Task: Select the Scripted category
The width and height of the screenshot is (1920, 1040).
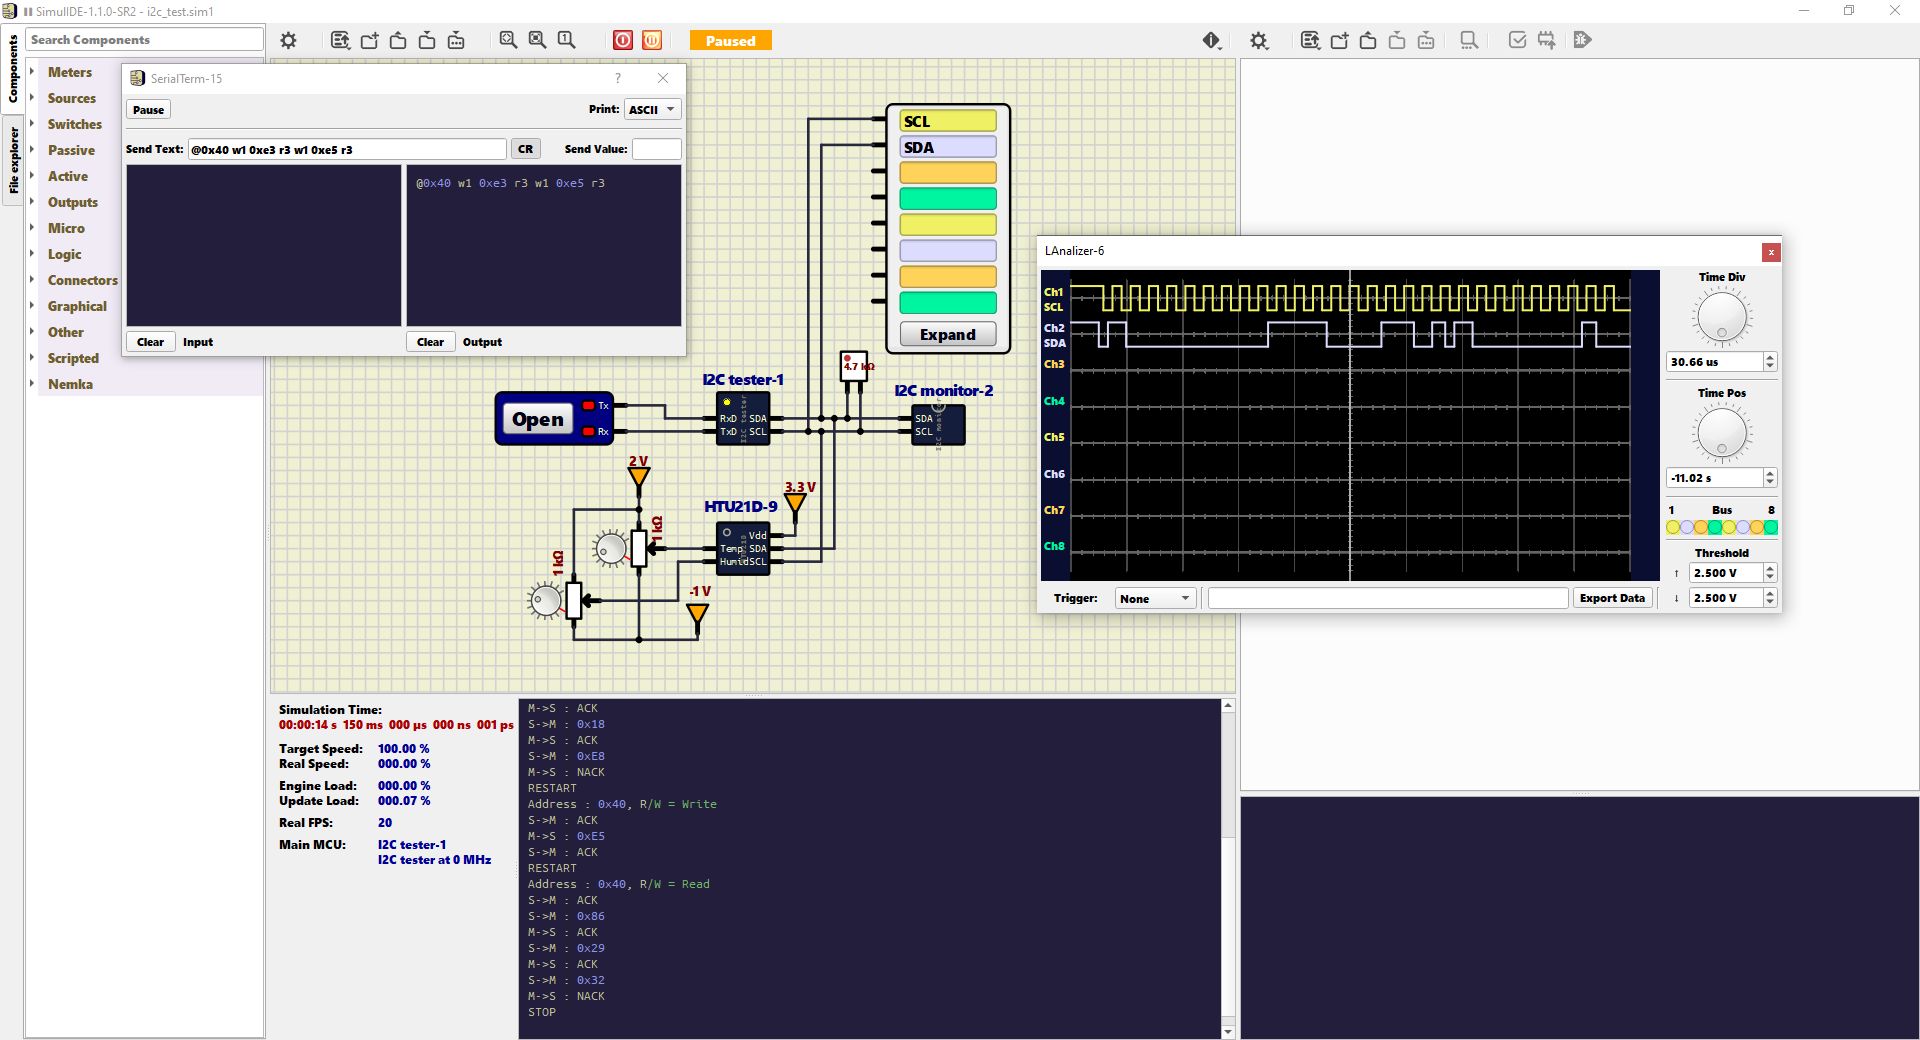Action: pyautogui.click(x=73, y=358)
